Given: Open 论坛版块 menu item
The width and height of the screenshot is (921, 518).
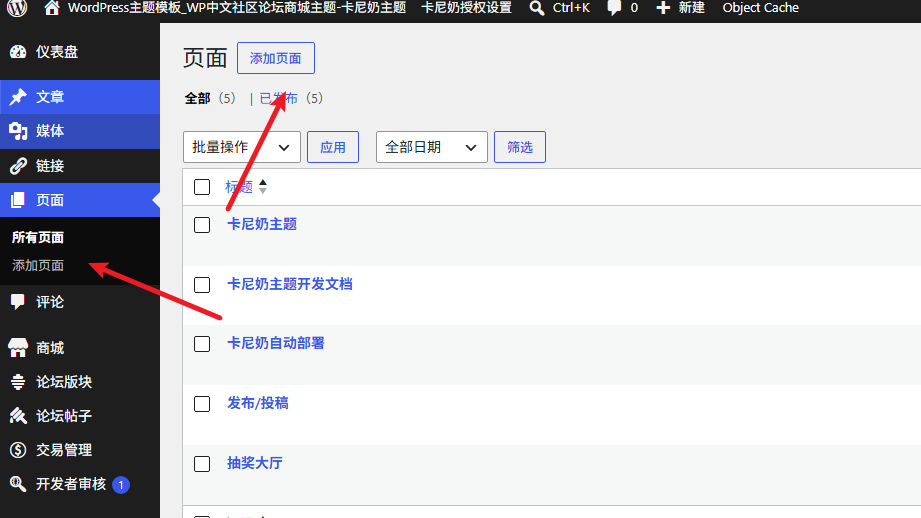Looking at the screenshot, I should pos(80,382).
